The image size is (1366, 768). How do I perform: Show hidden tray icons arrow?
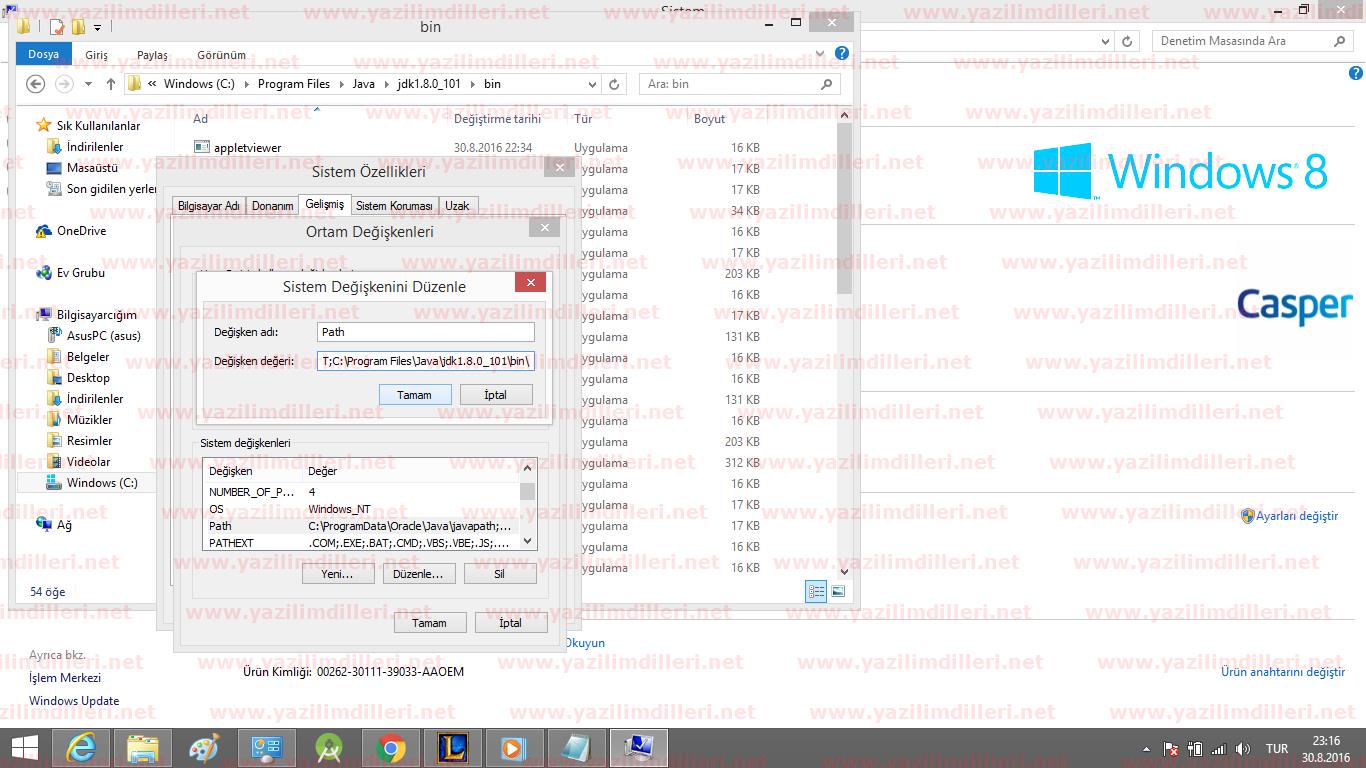[x=1146, y=749]
